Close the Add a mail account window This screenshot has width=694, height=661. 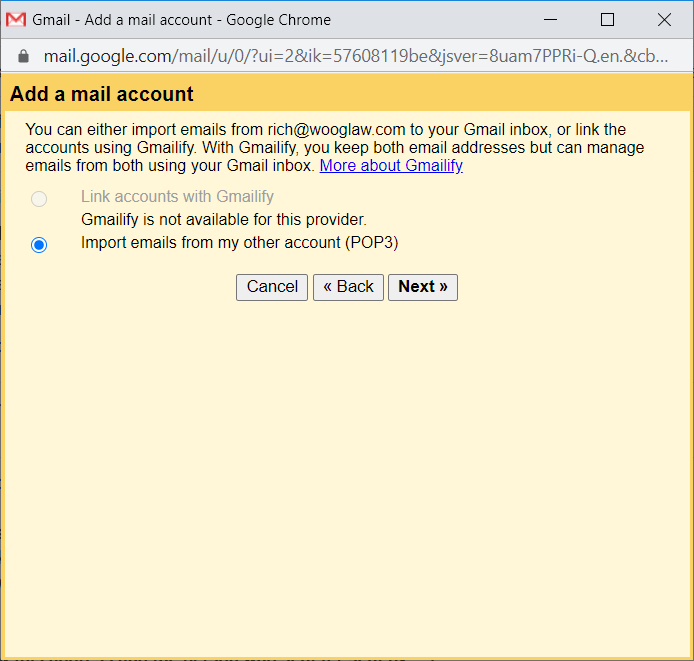[664, 20]
